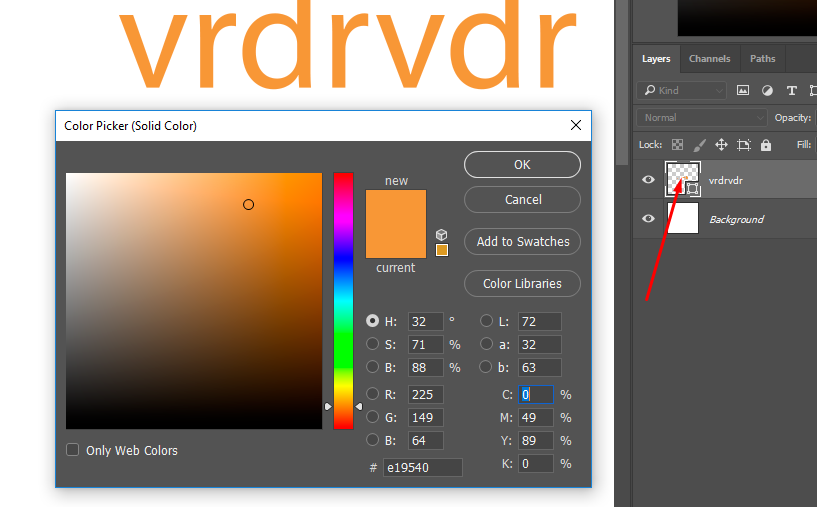Select the L lightness radio button
Viewport: 817px width, 507px height.
(x=486, y=321)
